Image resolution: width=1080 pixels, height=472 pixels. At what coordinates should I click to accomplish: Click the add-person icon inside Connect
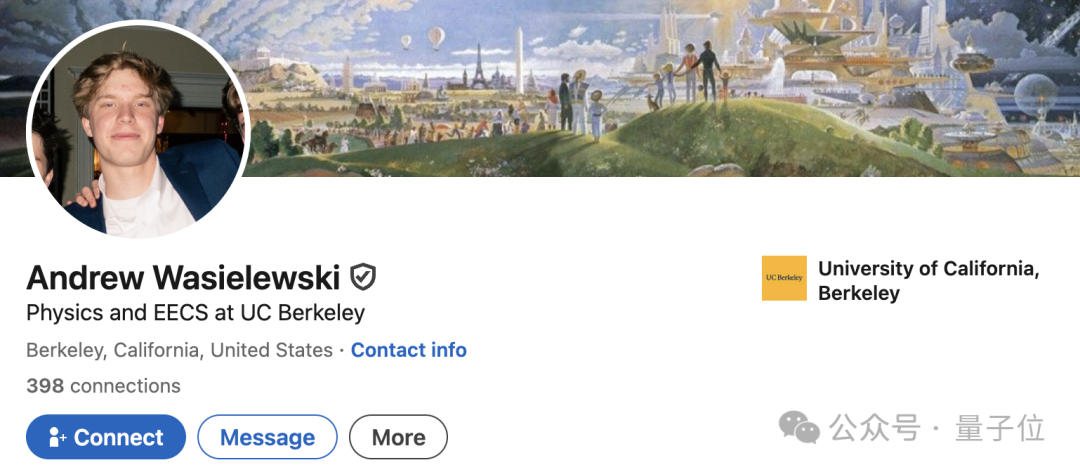pyautogui.click(x=57, y=438)
